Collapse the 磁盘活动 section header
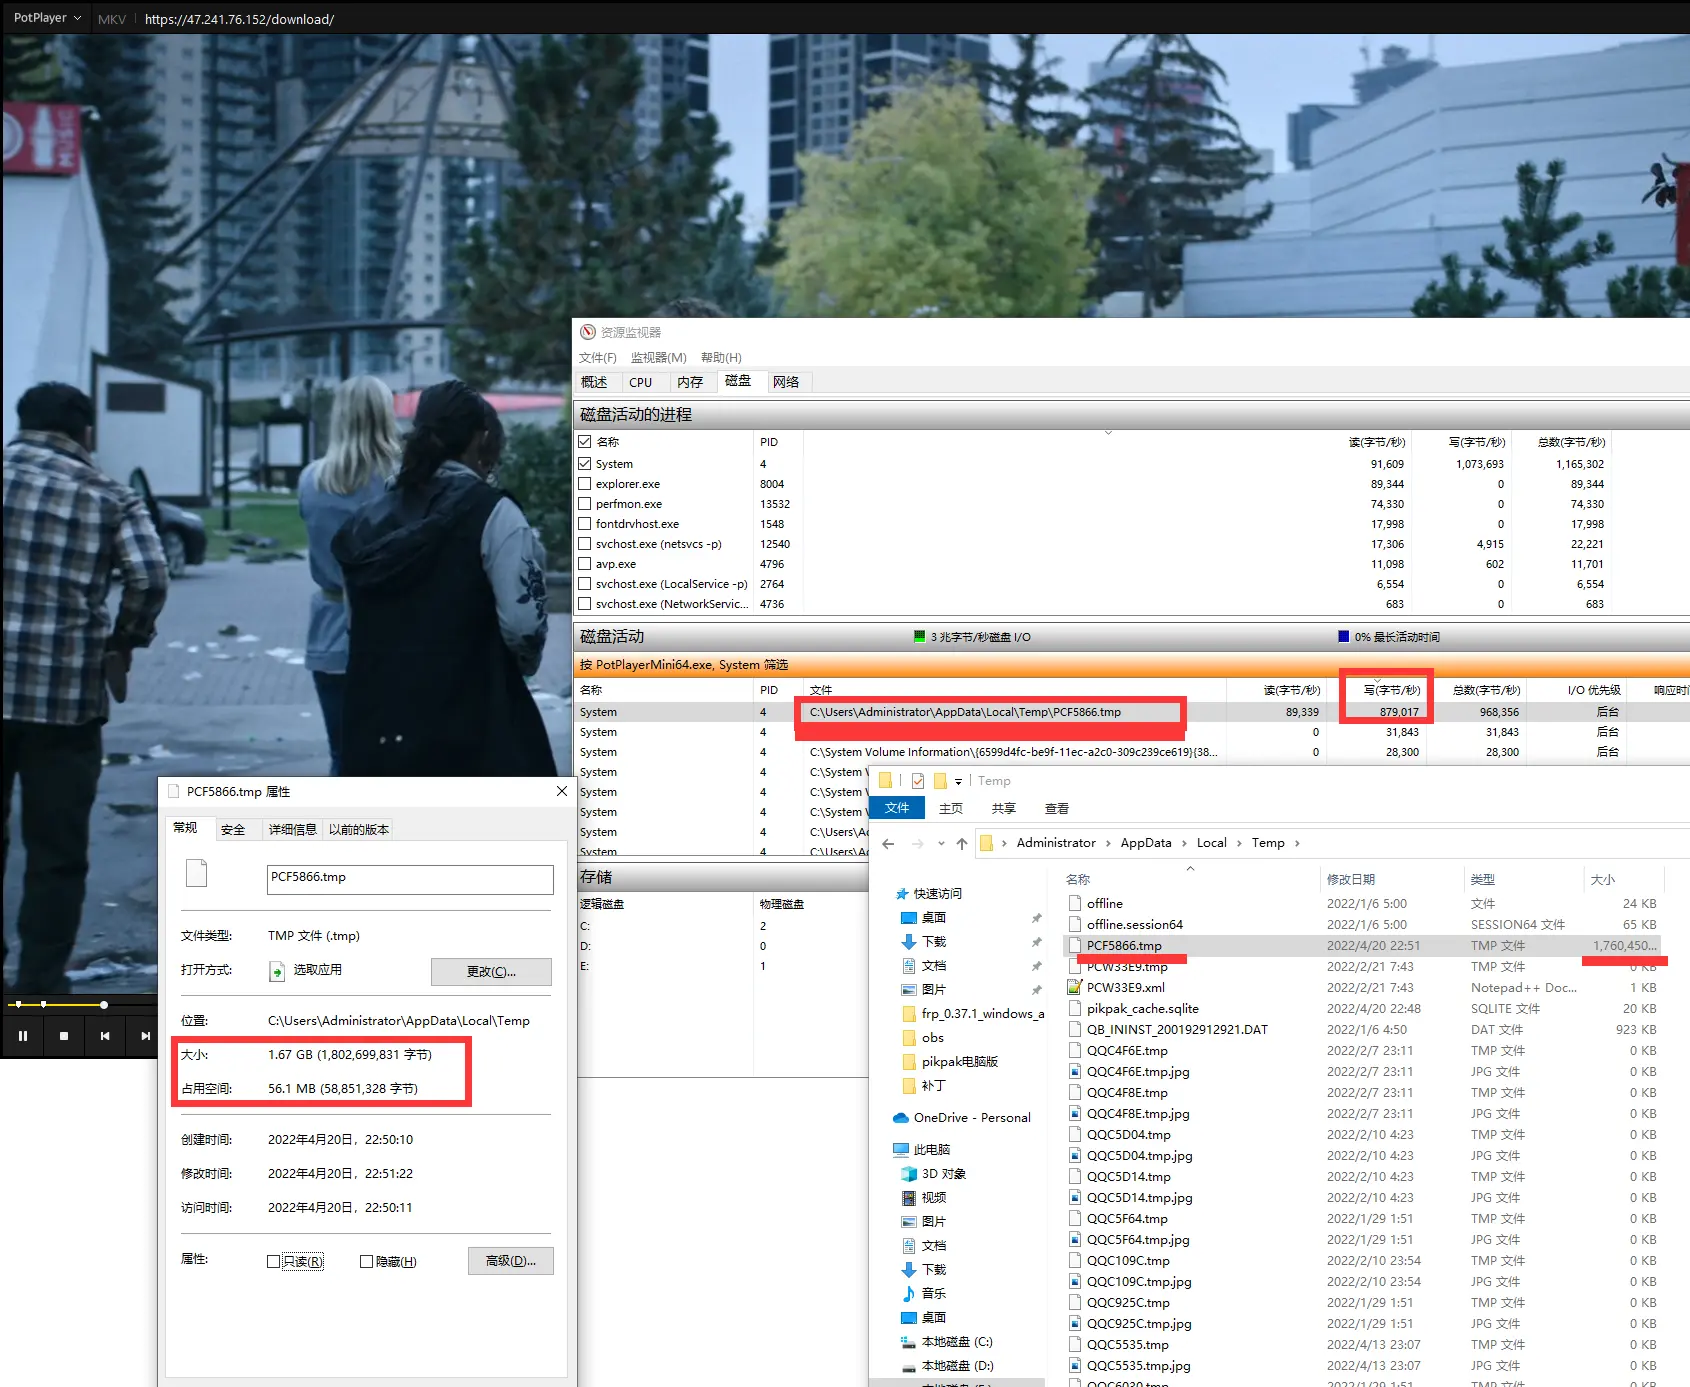The image size is (1690, 1387). coord(1132,637)
